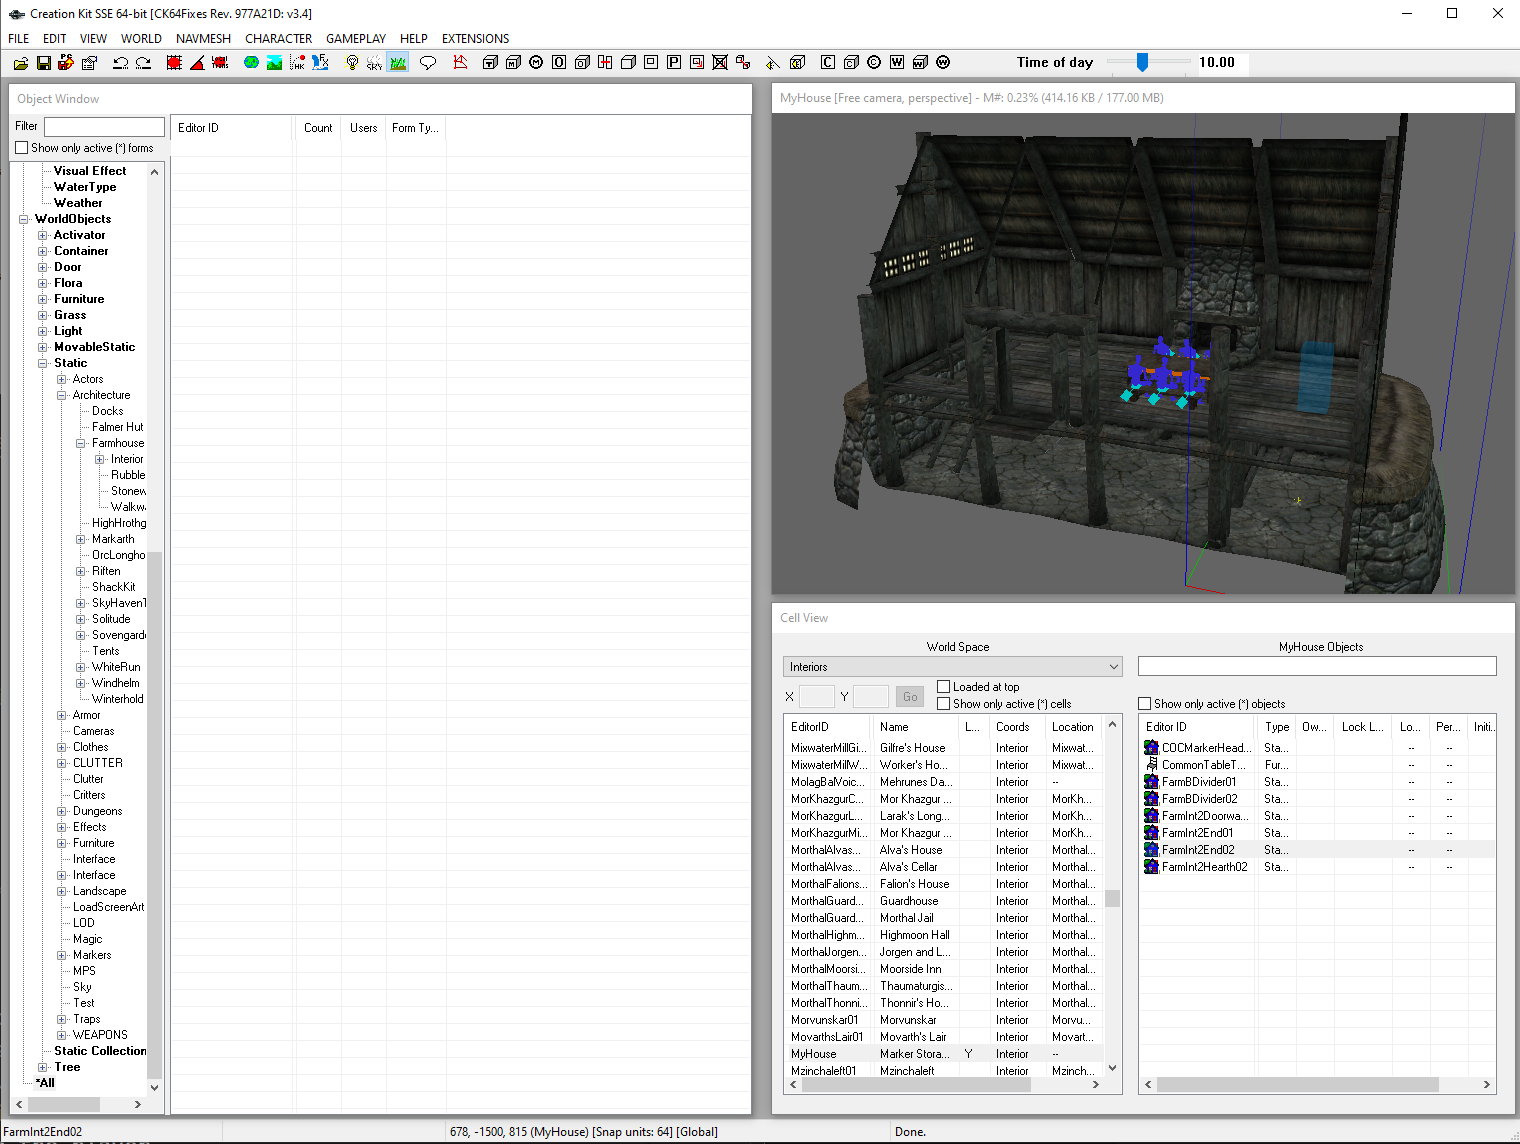Collapse the Farmhouse tree node
Viewport: 1520px width, 1144px height.
click(x=81, y=443)
